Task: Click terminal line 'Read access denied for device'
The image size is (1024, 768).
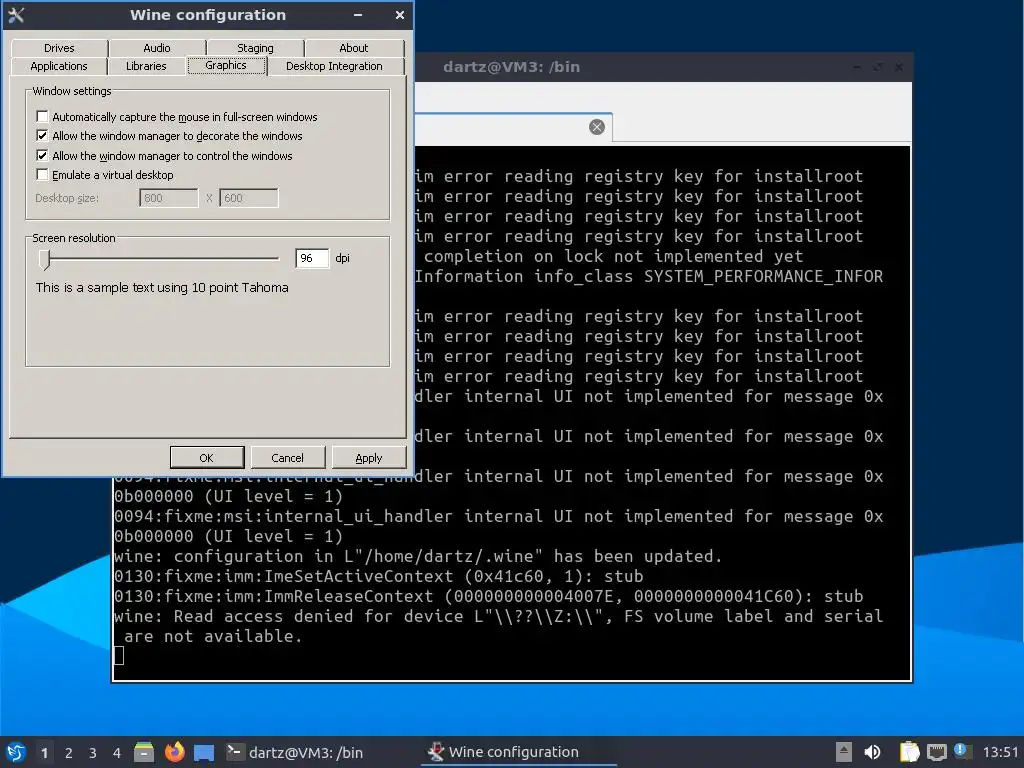Action: (x=498, y=616)
